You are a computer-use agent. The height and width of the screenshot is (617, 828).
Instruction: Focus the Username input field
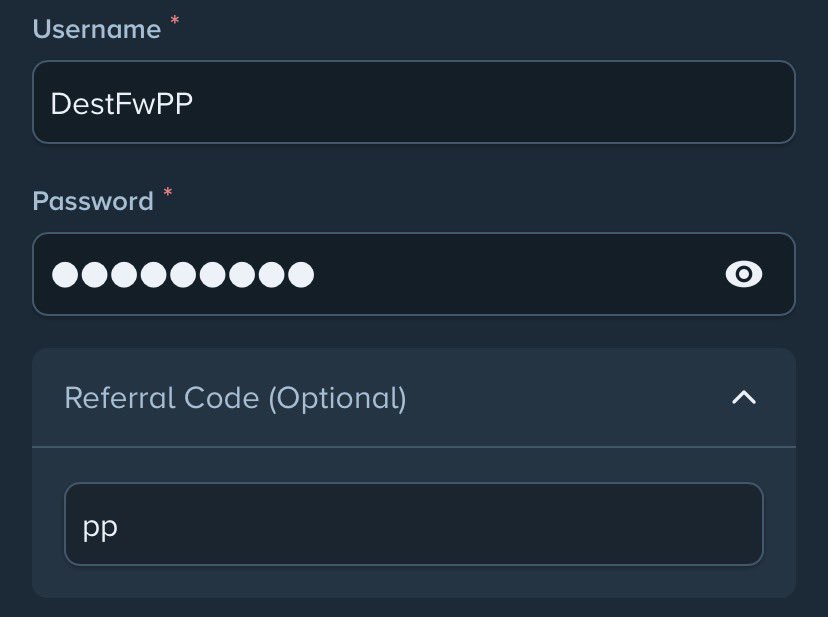pos(414,102)
